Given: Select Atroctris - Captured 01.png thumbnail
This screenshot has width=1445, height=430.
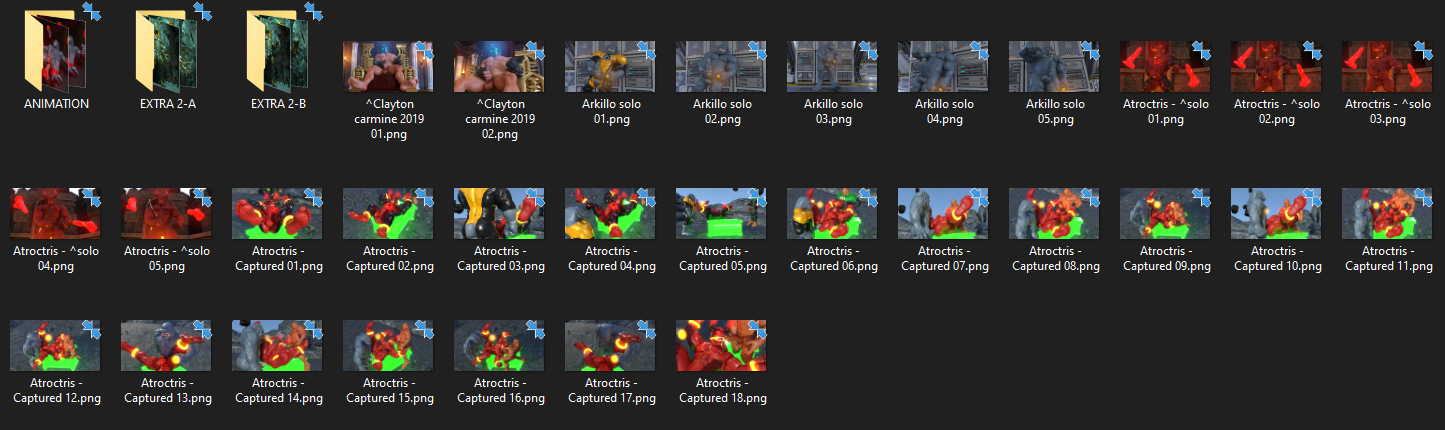Looking at the screenshot, I should click(277, 212).
